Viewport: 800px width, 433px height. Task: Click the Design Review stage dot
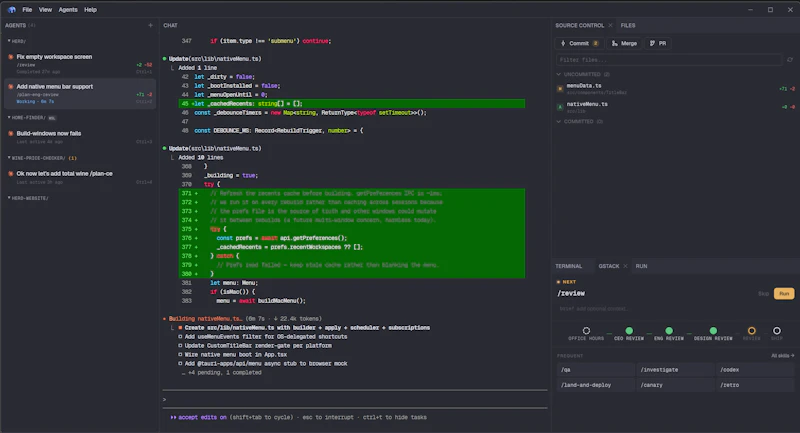click(713, 331)
